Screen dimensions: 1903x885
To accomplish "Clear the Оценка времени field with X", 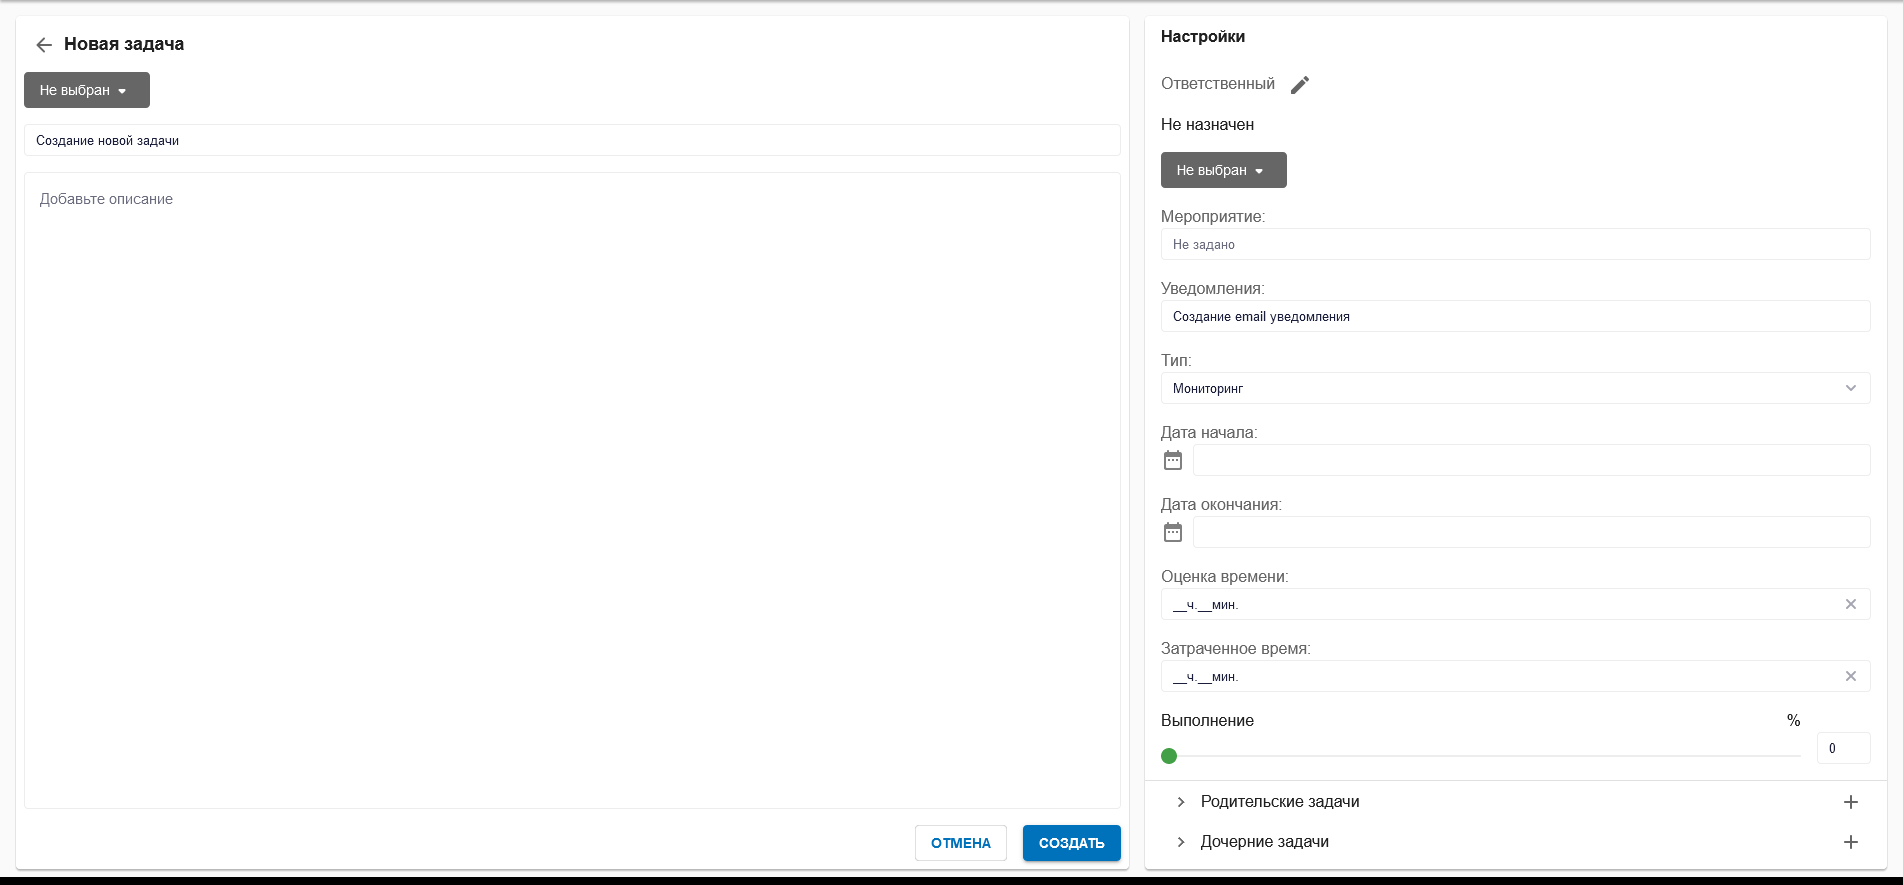I will click(1850, 604).
